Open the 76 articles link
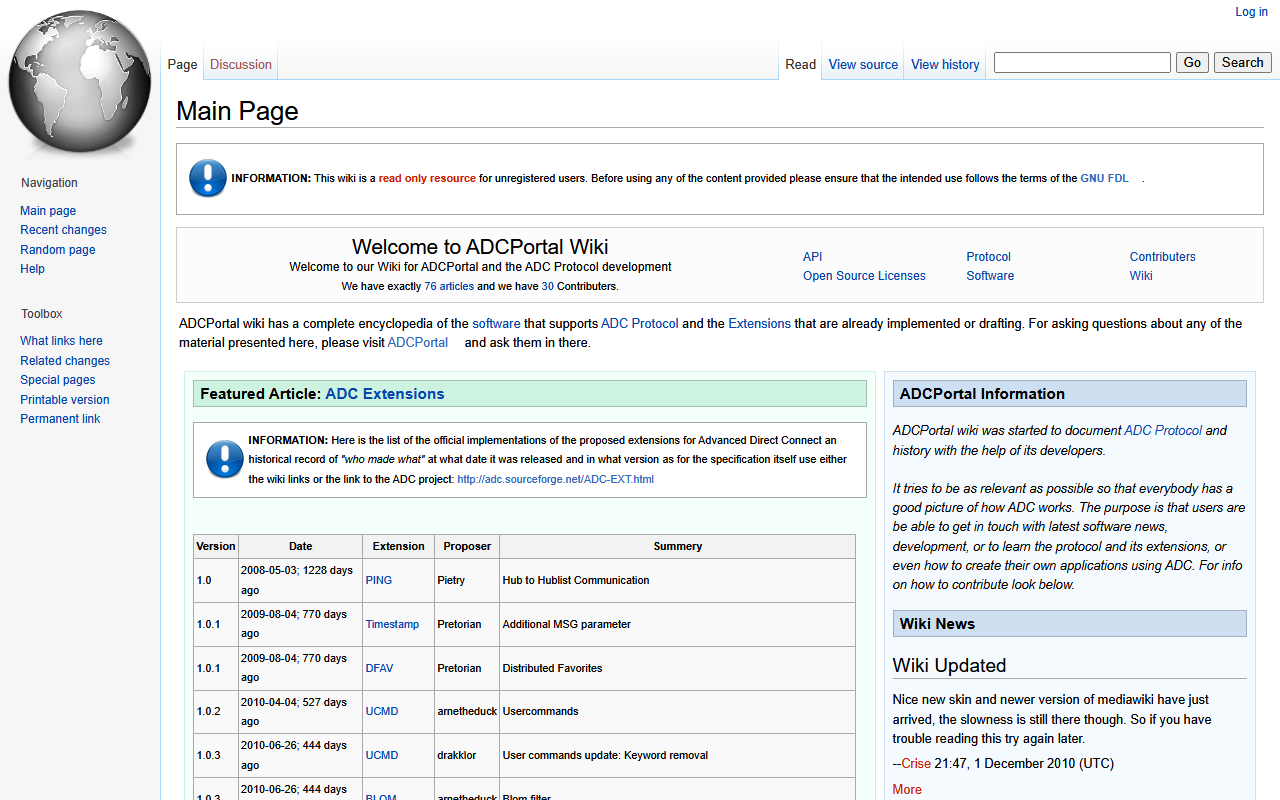 [x=449, y=286]
